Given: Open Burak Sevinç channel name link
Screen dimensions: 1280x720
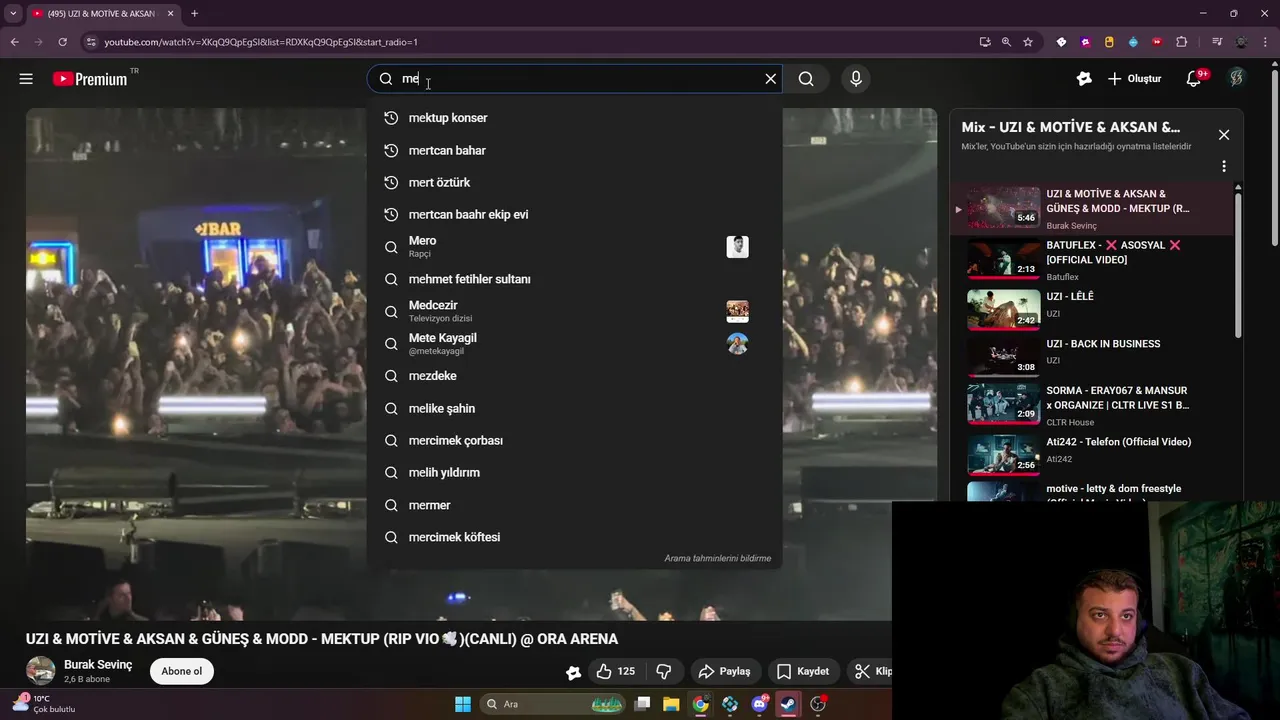Looking at the screenshot, I should click(98, 665).
